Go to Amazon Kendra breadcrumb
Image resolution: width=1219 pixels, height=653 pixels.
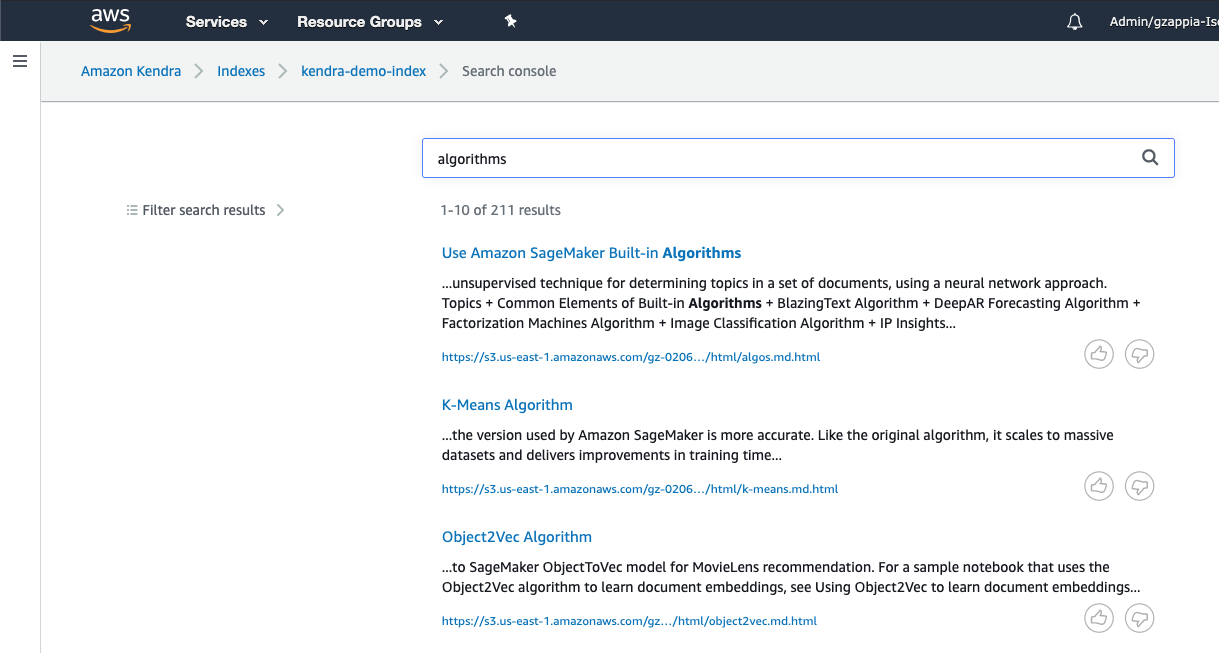(131, 71)
